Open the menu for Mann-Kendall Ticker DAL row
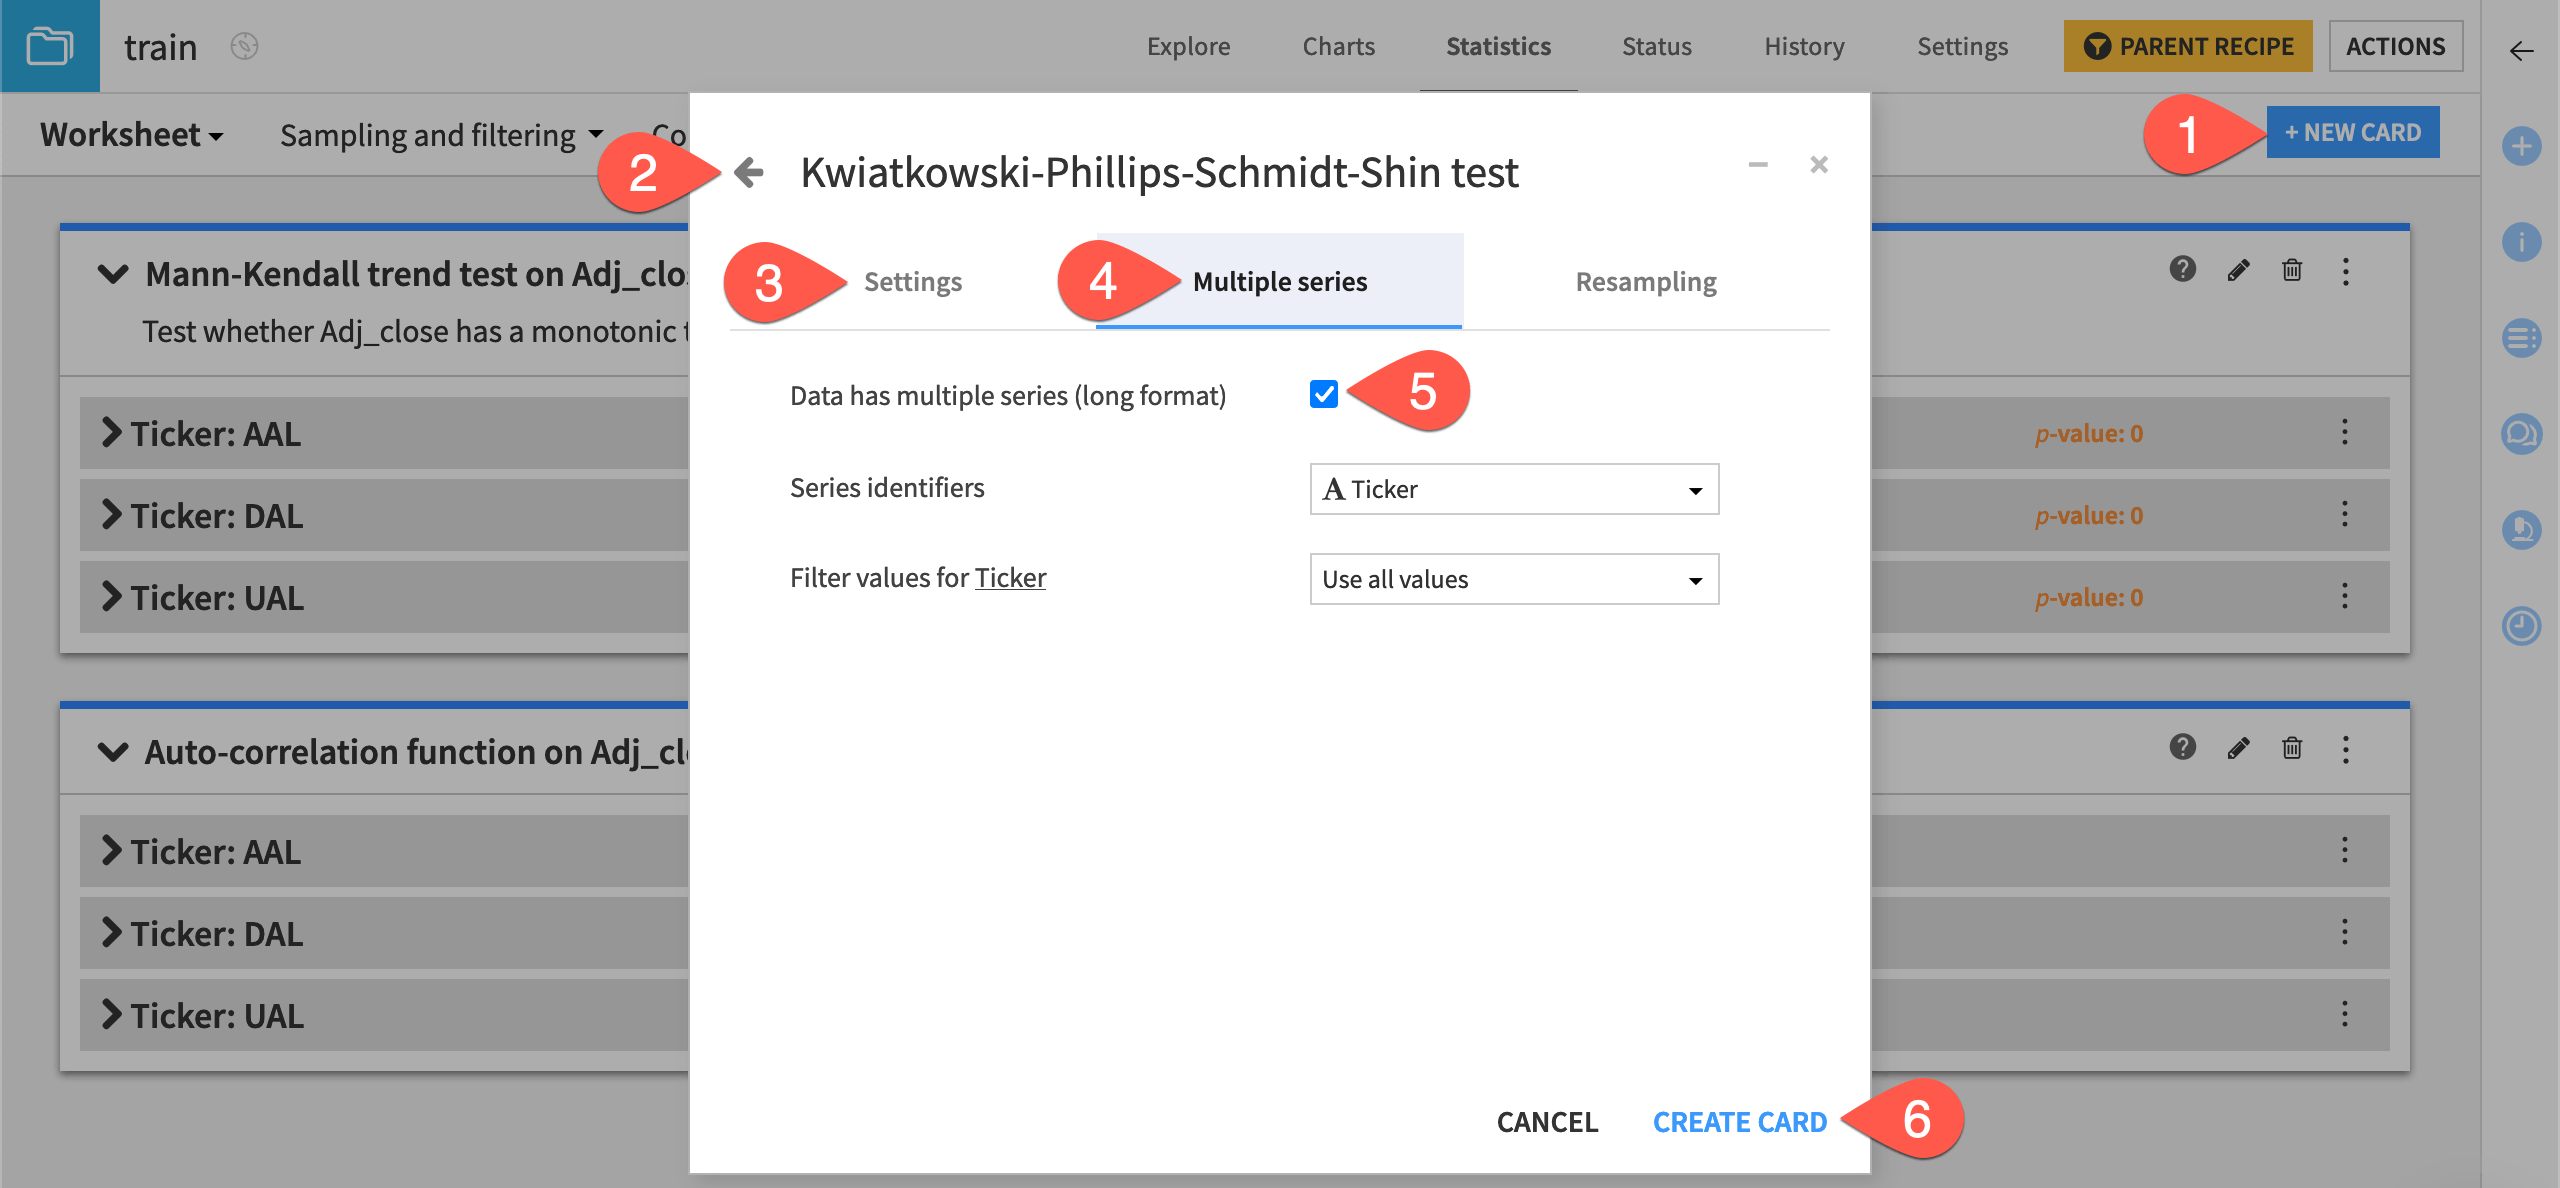 [x=2345, y=514]
